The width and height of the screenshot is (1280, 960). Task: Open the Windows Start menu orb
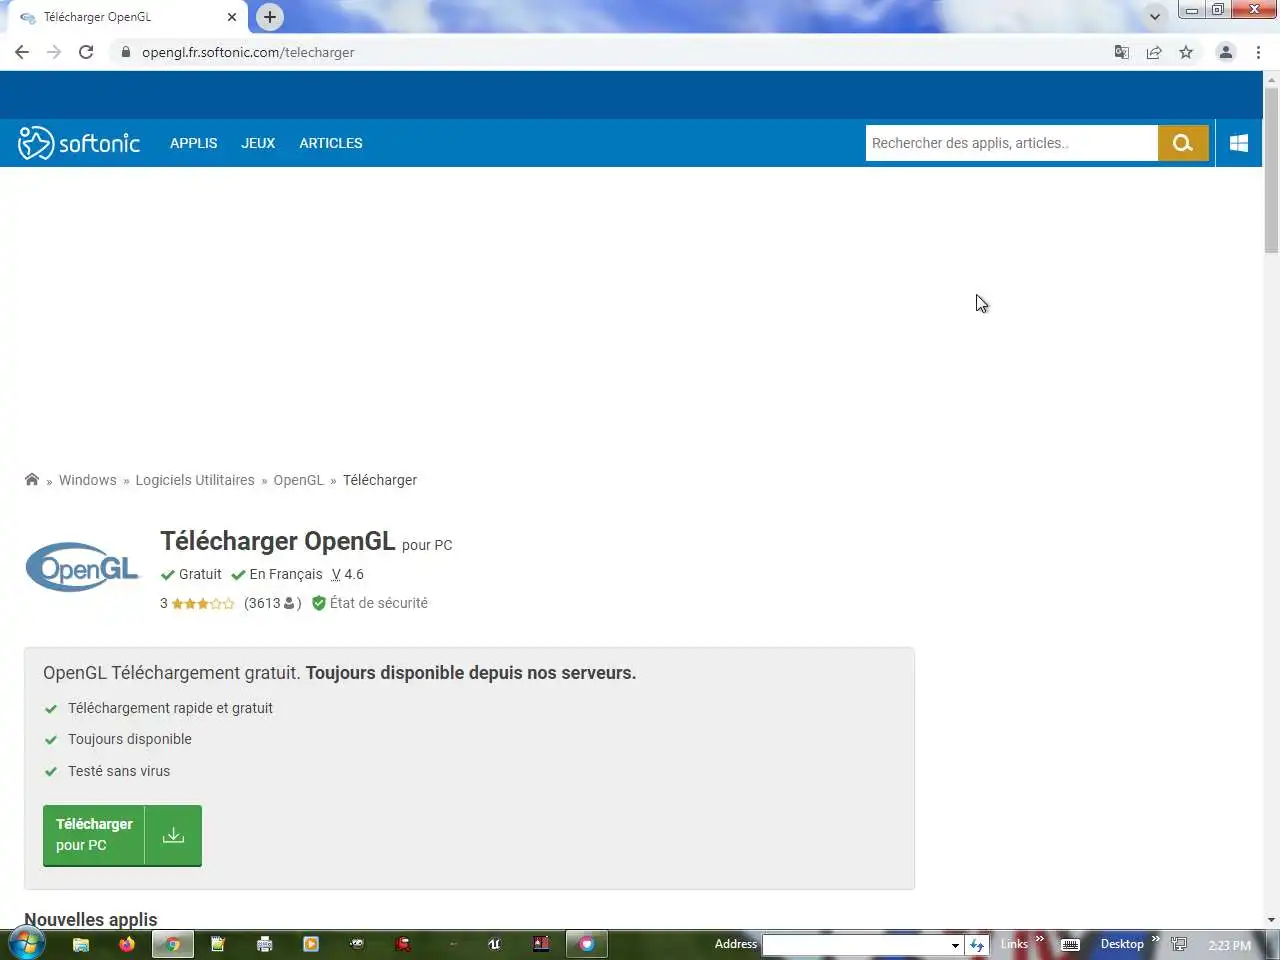[x=26, y=943]
